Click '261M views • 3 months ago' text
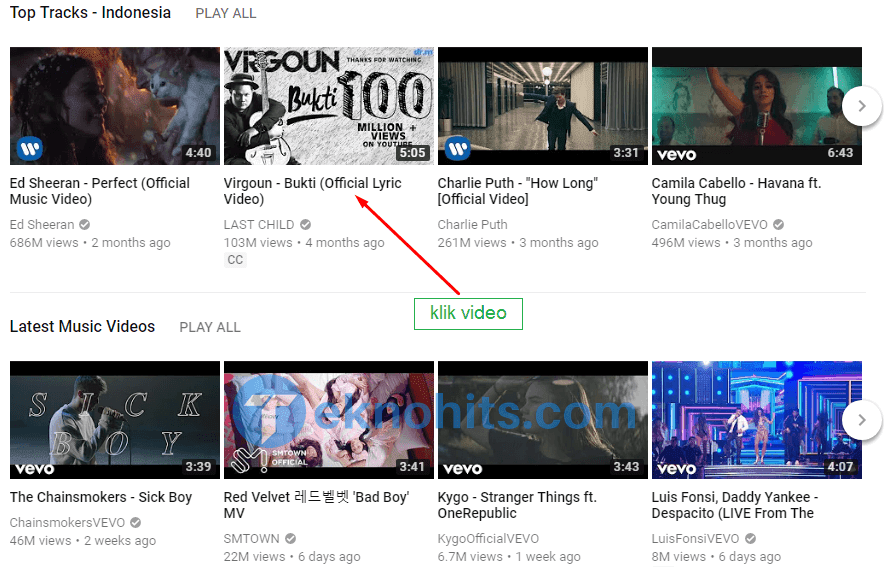The height and width of the screenshot is (567, 887). click(518, 243)
